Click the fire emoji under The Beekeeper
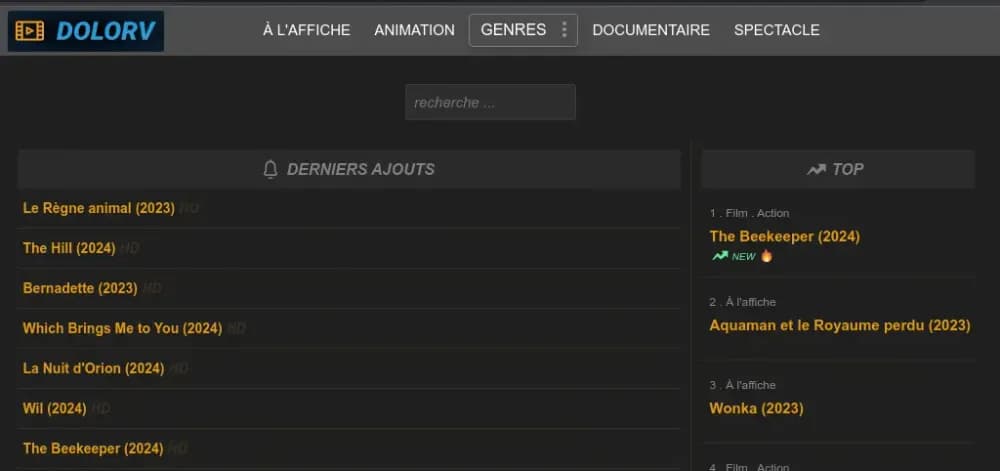1000x471 pixels. 767,256
